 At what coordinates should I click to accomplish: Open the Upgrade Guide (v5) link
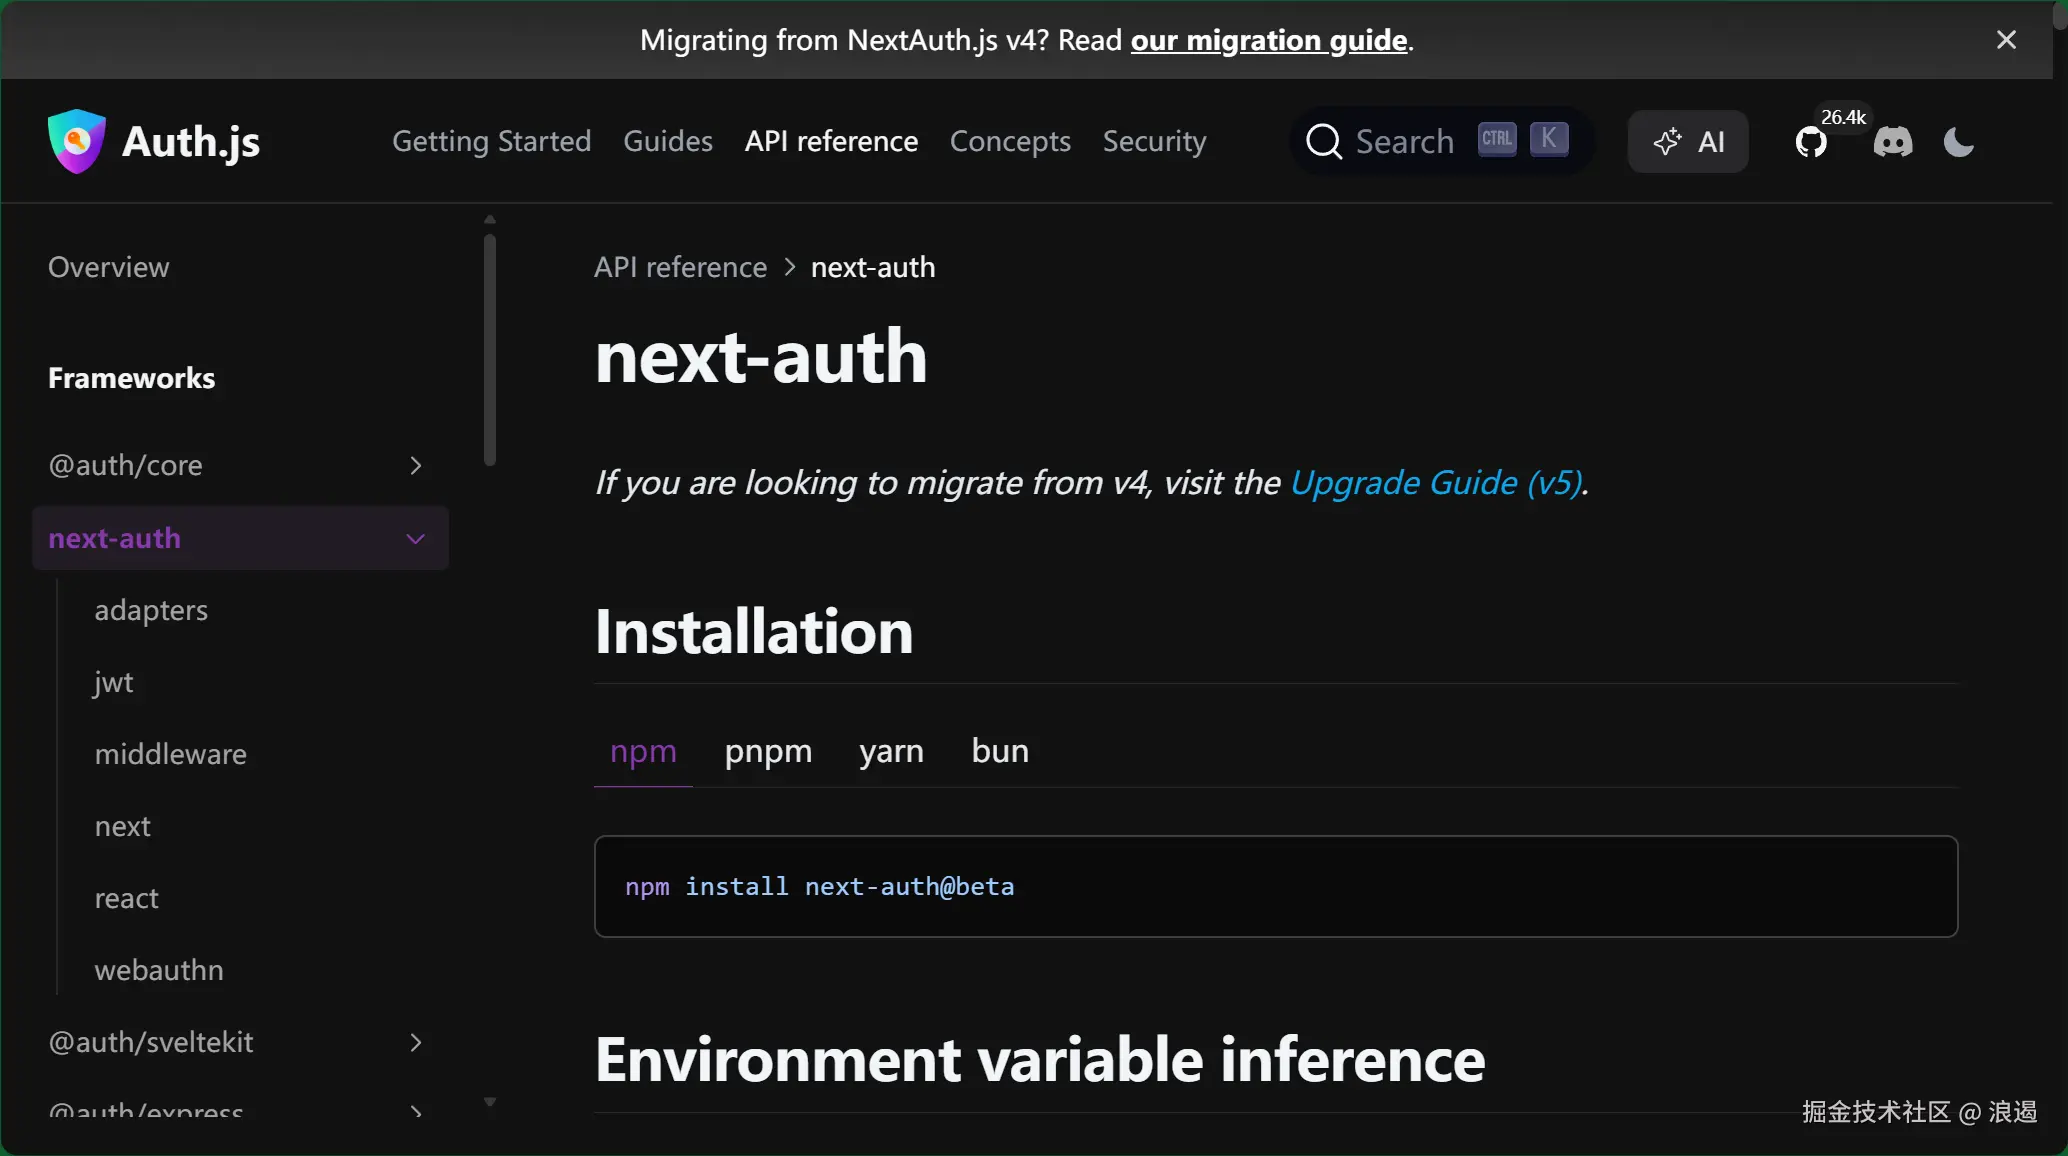point(1436,483)
